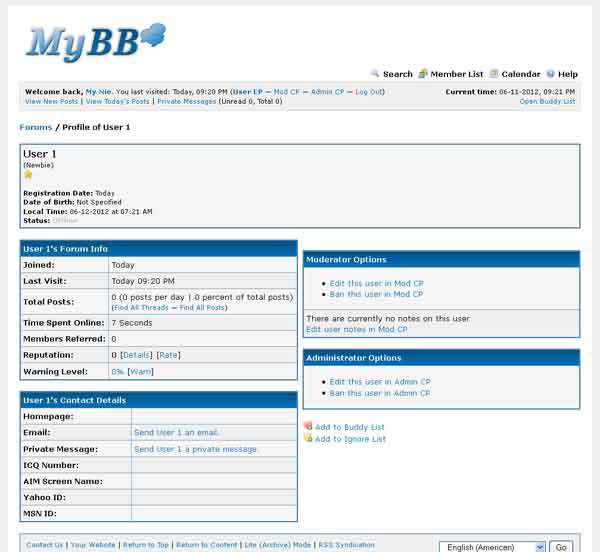Click the Add to Ignore List icon
The image size is (600, 552).
(x=308, y=439)
